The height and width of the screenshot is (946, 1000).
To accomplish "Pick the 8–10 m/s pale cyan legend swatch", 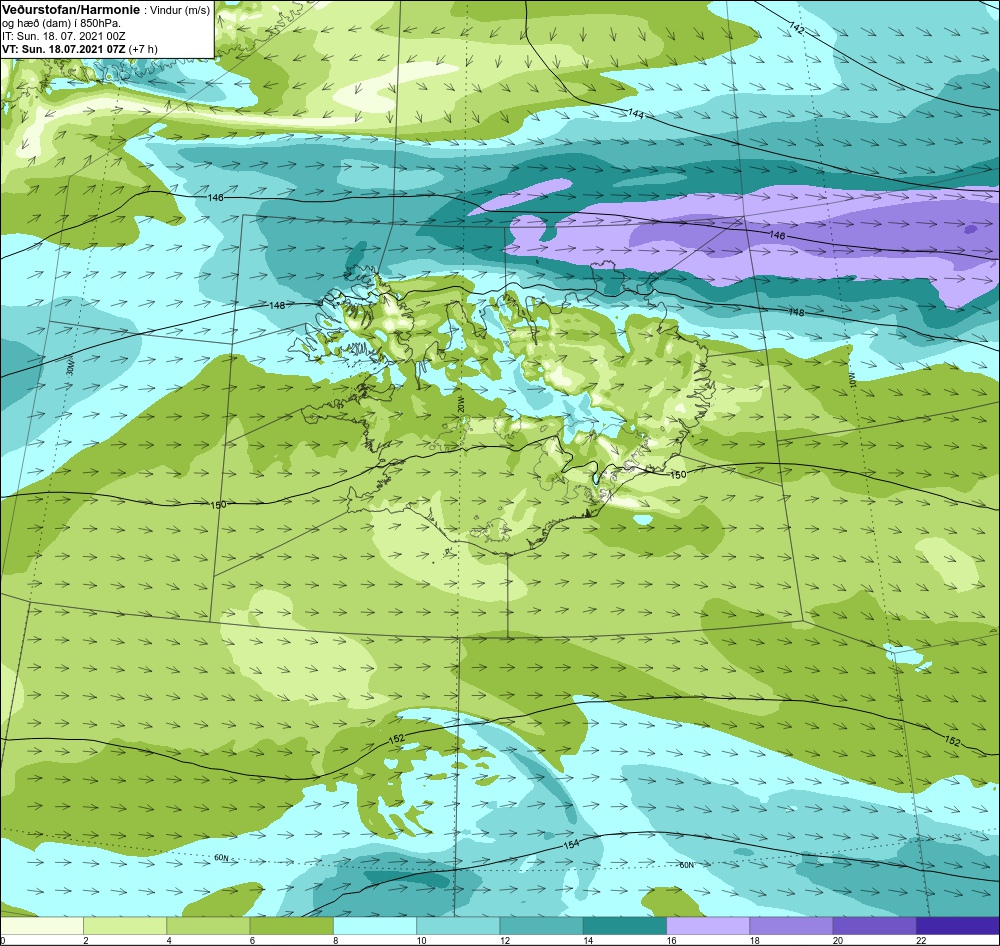I will tap(375, 925).
